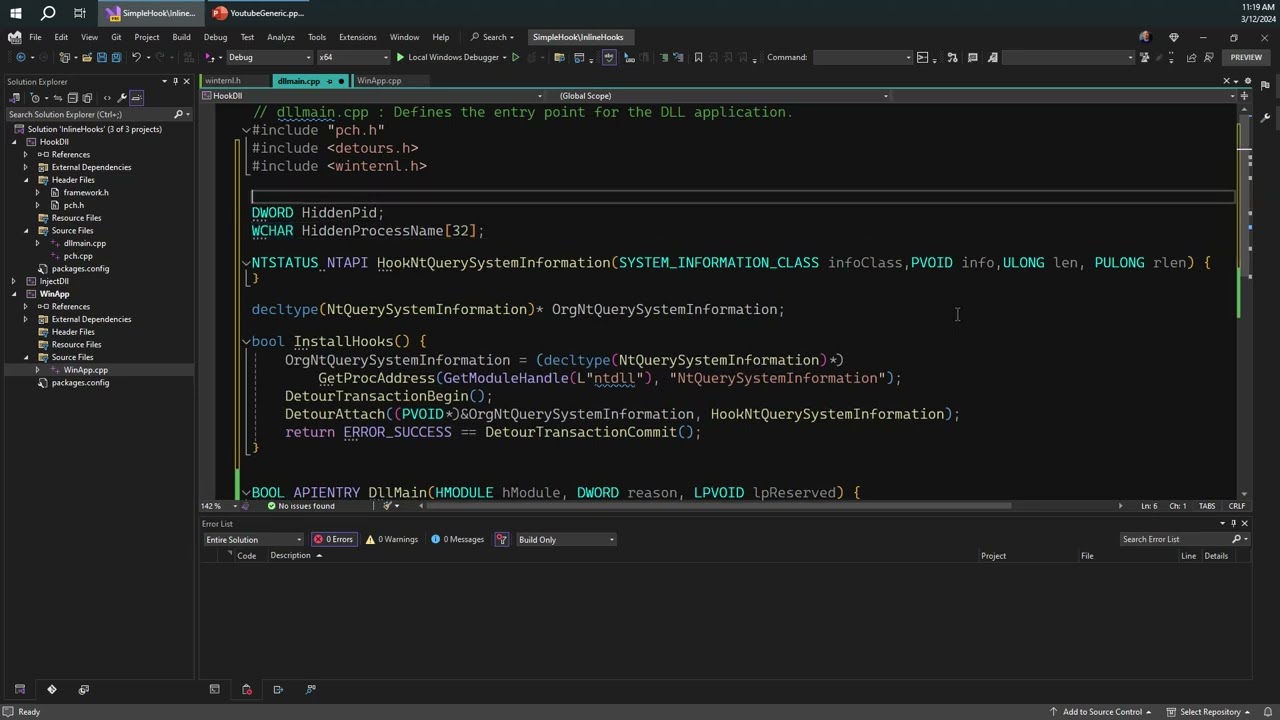1280x720 pixels.
Task: Click the Solution Explorer search magnifier icon
Action: tap(178, 114)
